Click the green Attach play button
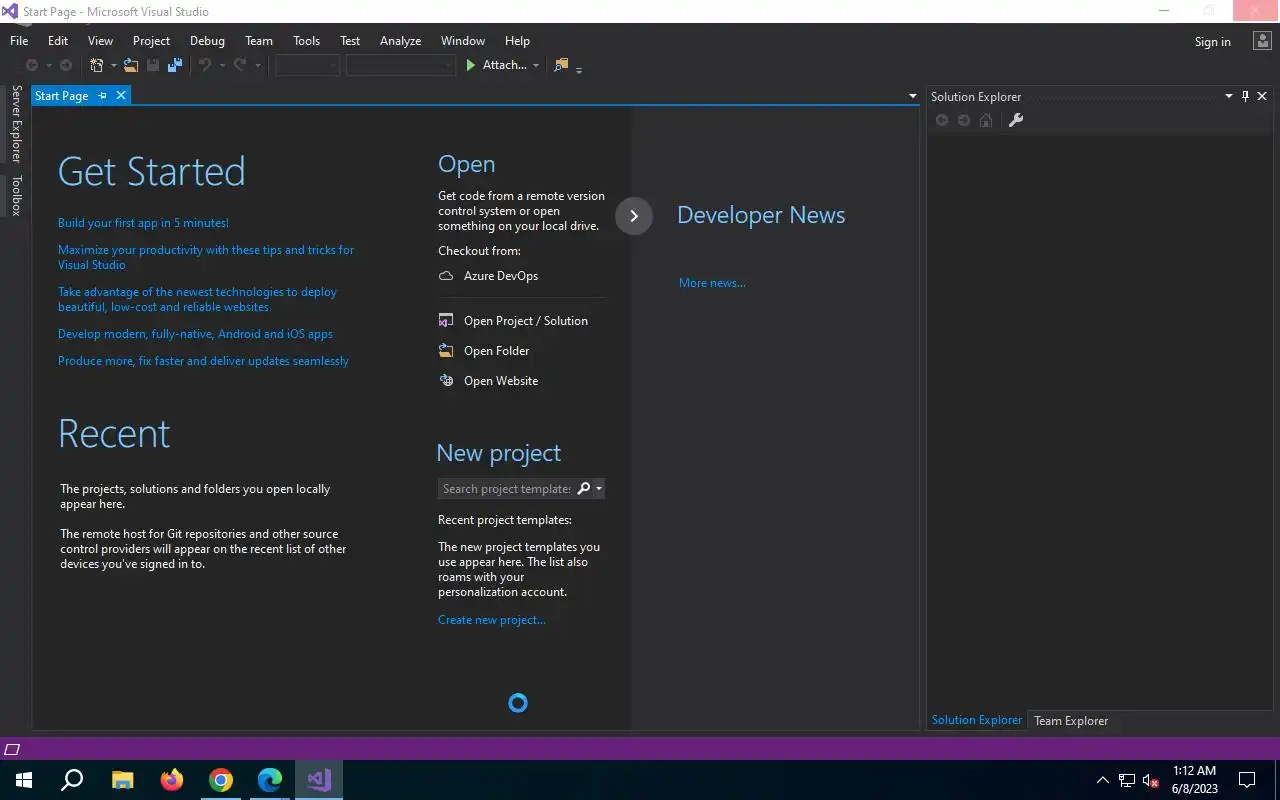1280x800 pixels. pyautogui.click(x=471, y=65)
